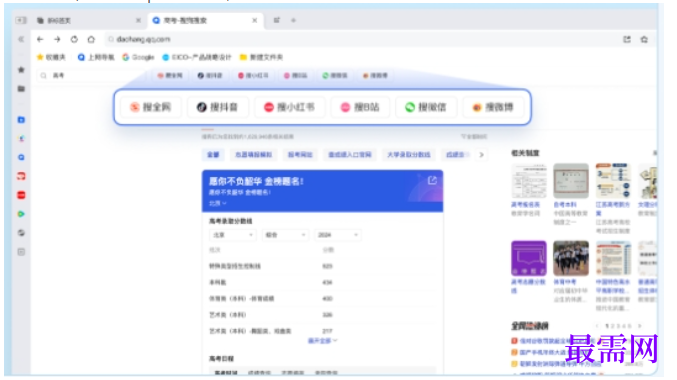Open the tab list icon beside new-tab plus
The image size is (677, 380).
coord(277,20)
